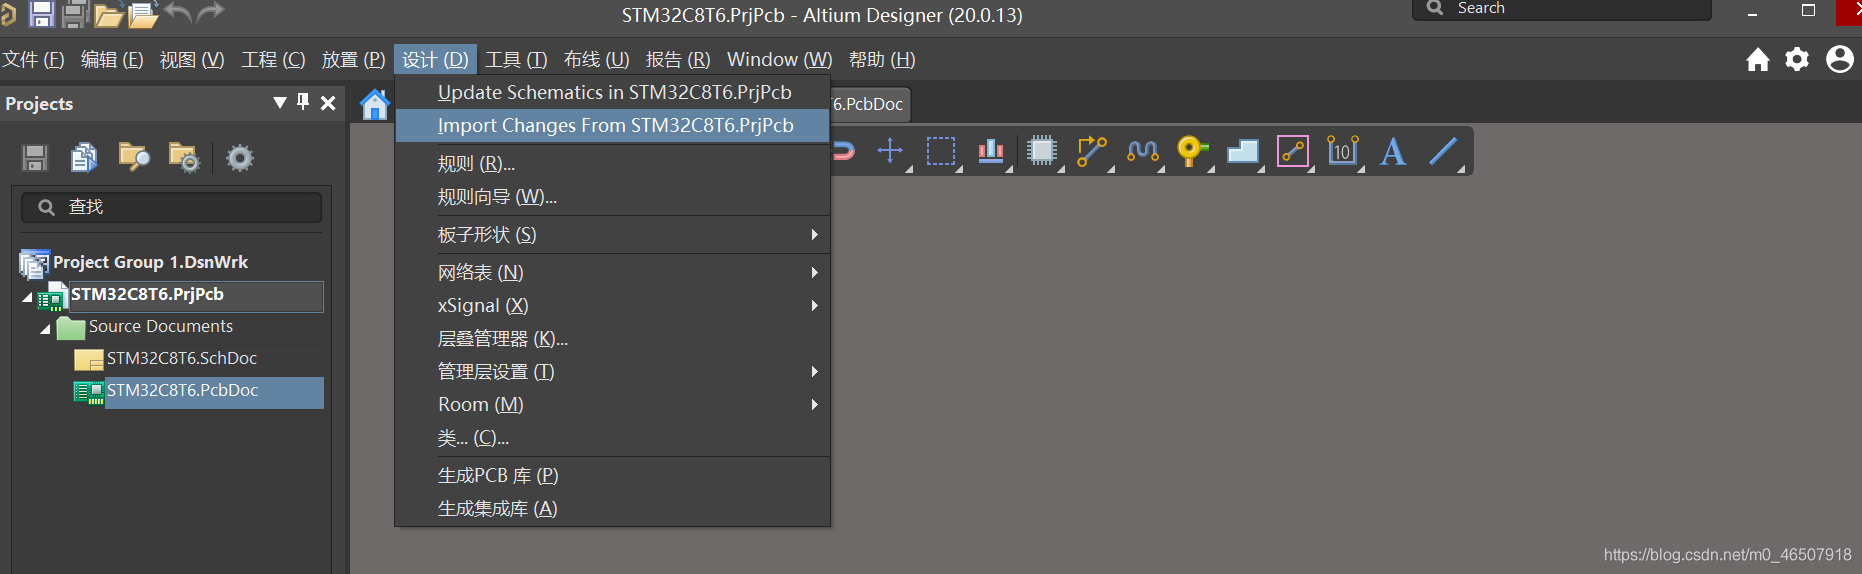Viewport: 1862px width, 574px height.
Task: Click the Save All icon in title bar
Action: click(75, 13)
